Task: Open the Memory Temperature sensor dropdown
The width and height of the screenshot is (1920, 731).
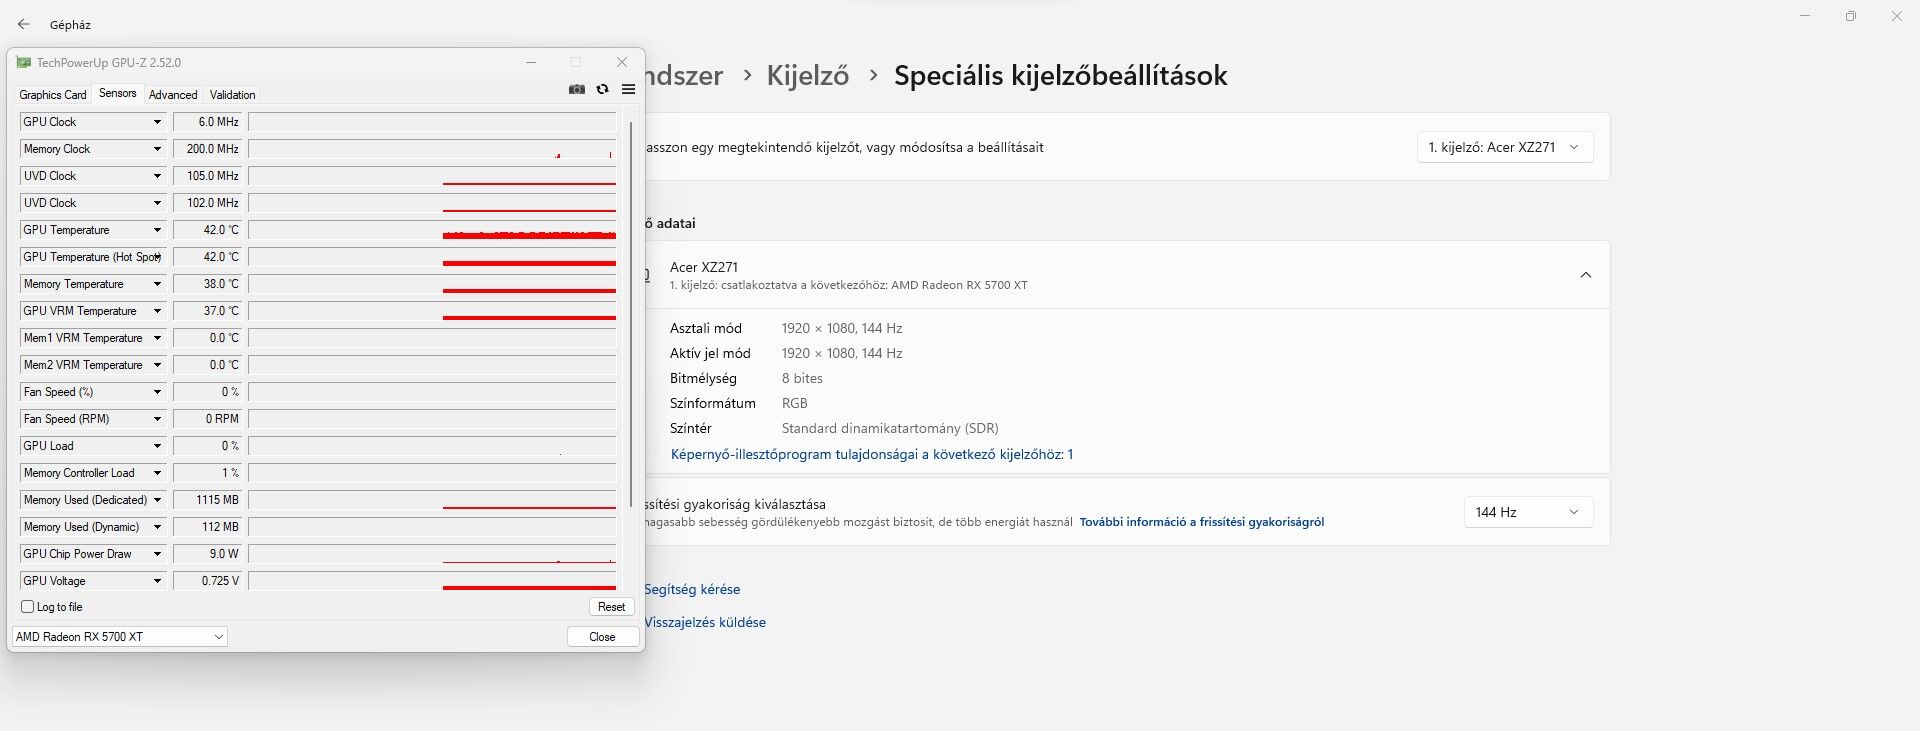Action: (157, 284)
